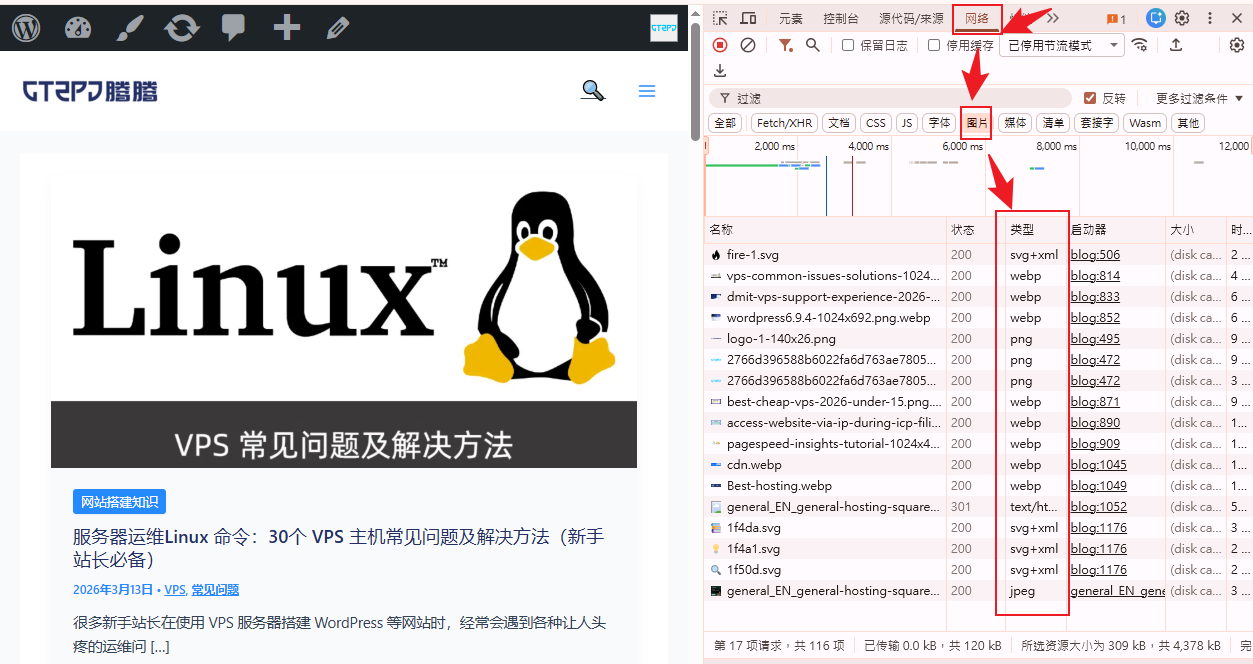Select the Fetch/XHR filter tab
The width and height of the screenshot is (1253, 664).
point(784,123)
